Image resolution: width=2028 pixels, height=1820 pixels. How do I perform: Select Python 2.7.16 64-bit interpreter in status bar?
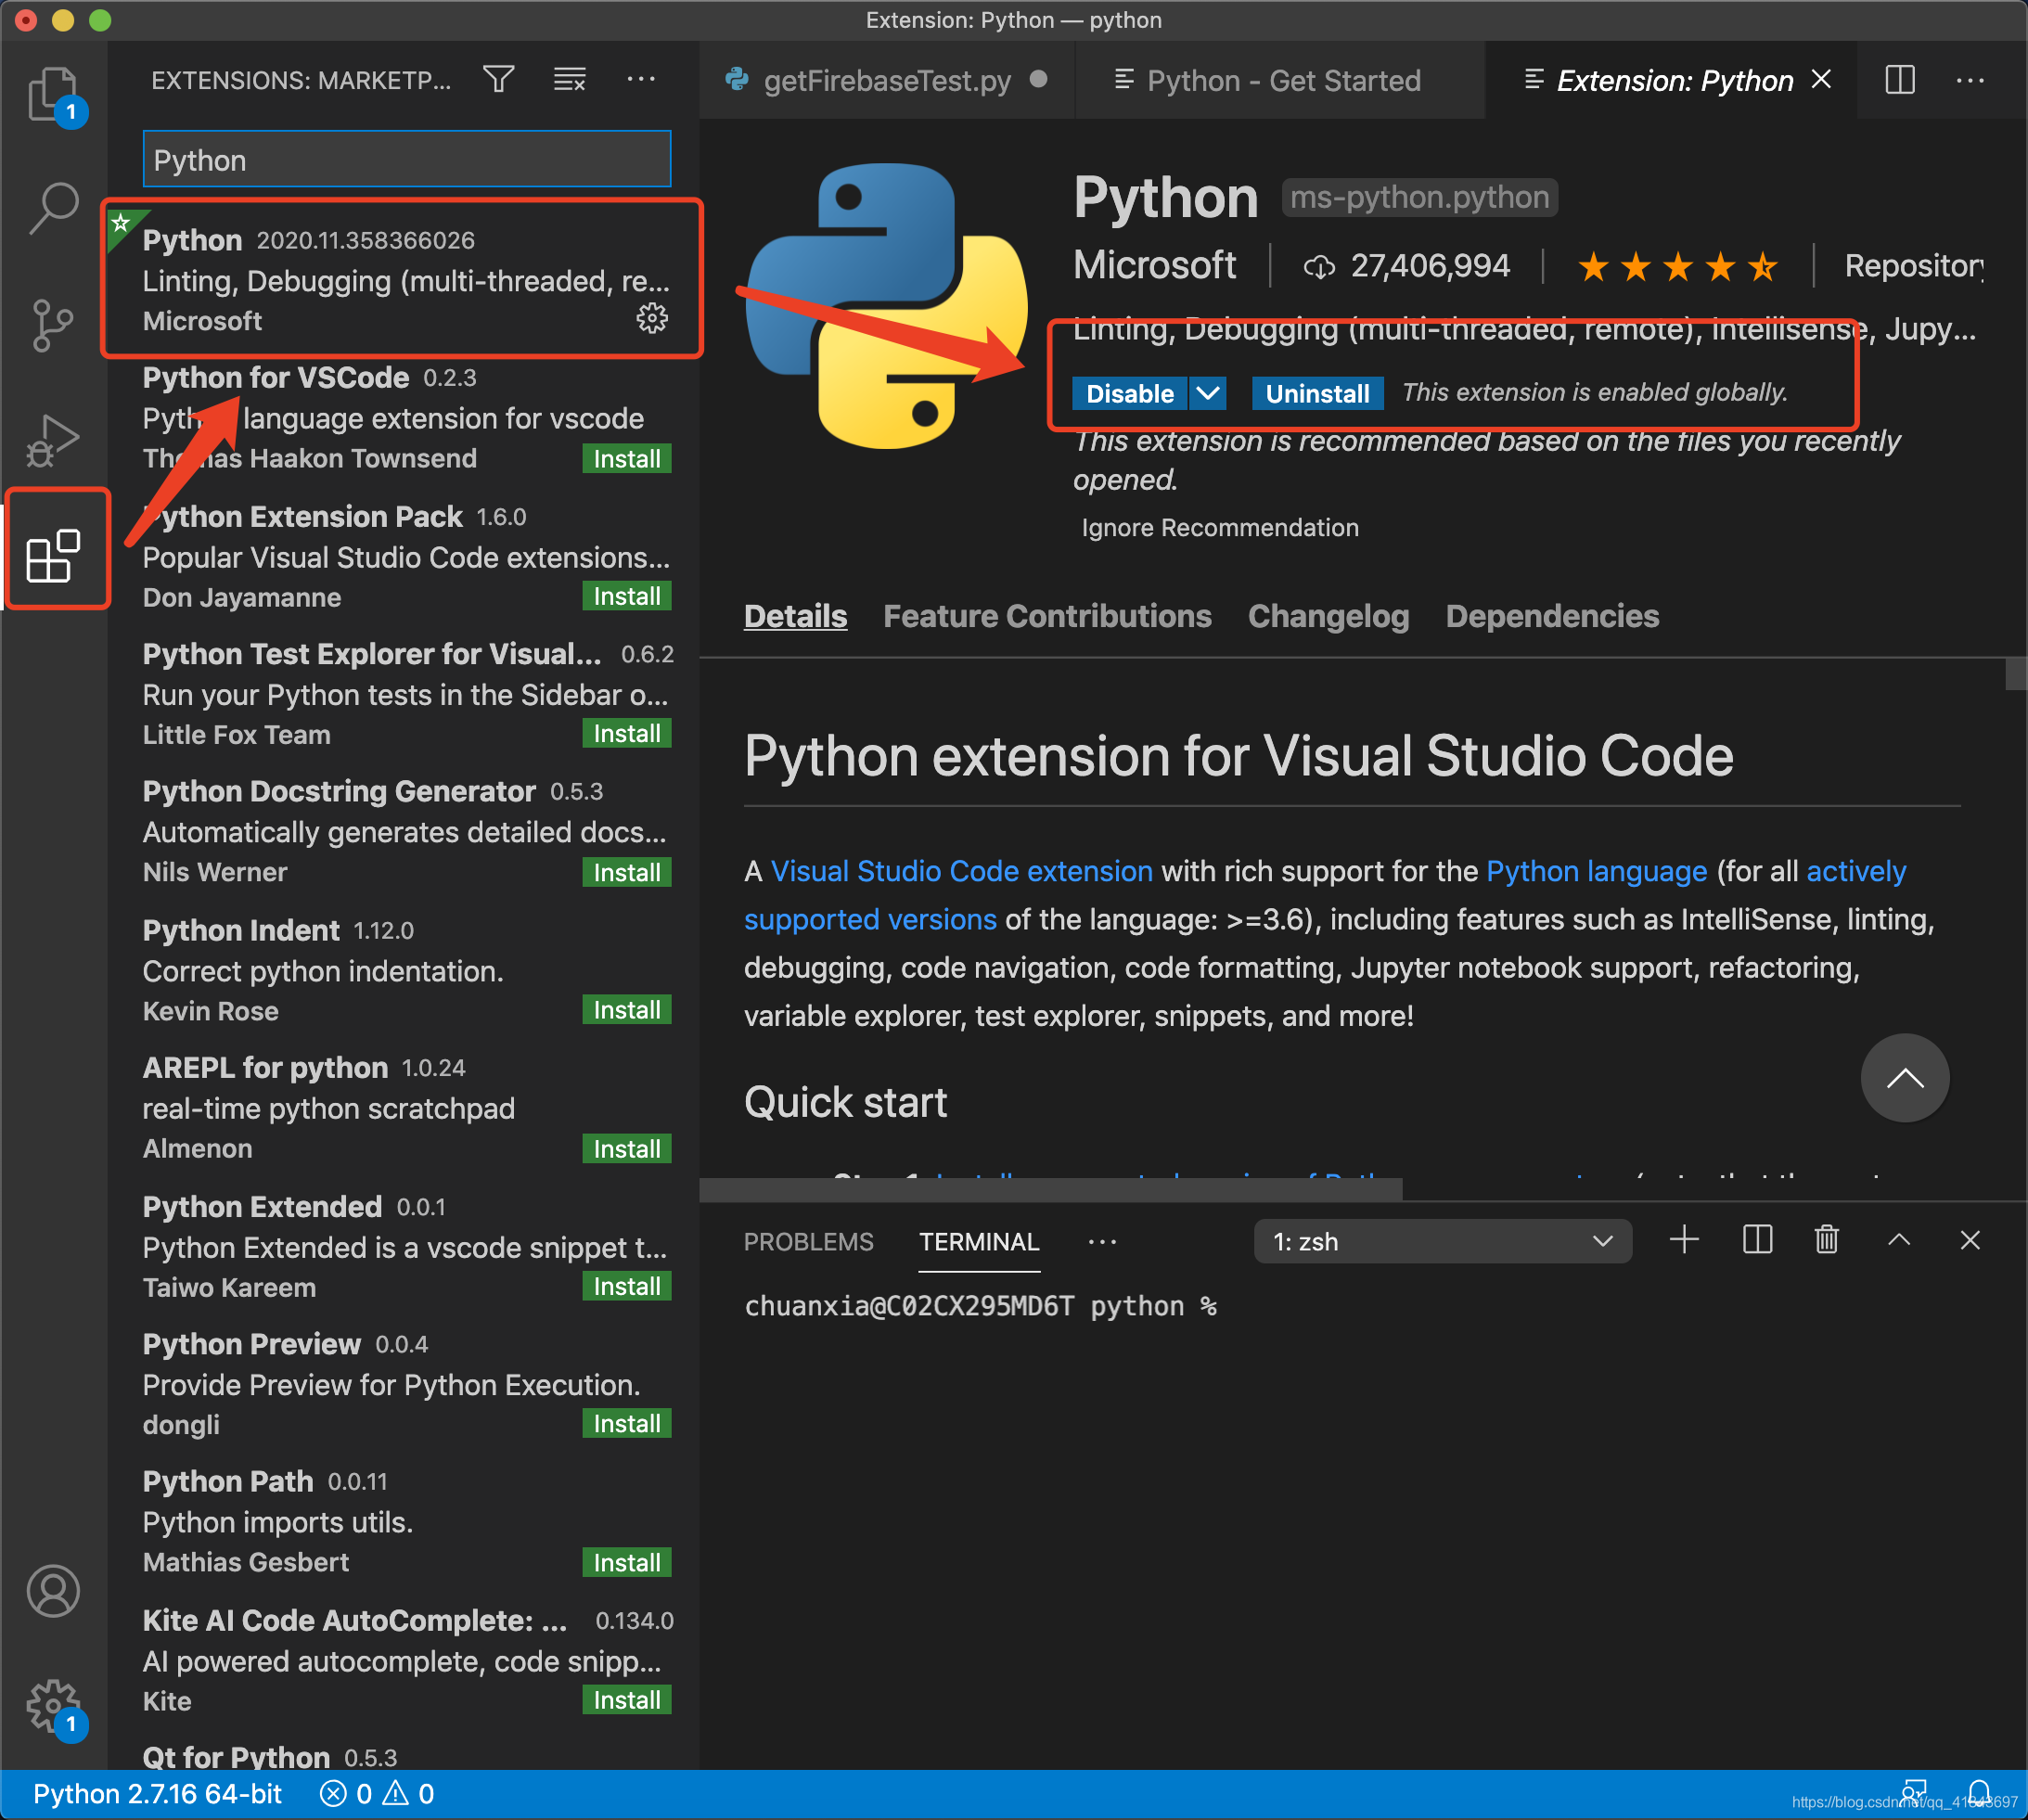pos(157,1794)
